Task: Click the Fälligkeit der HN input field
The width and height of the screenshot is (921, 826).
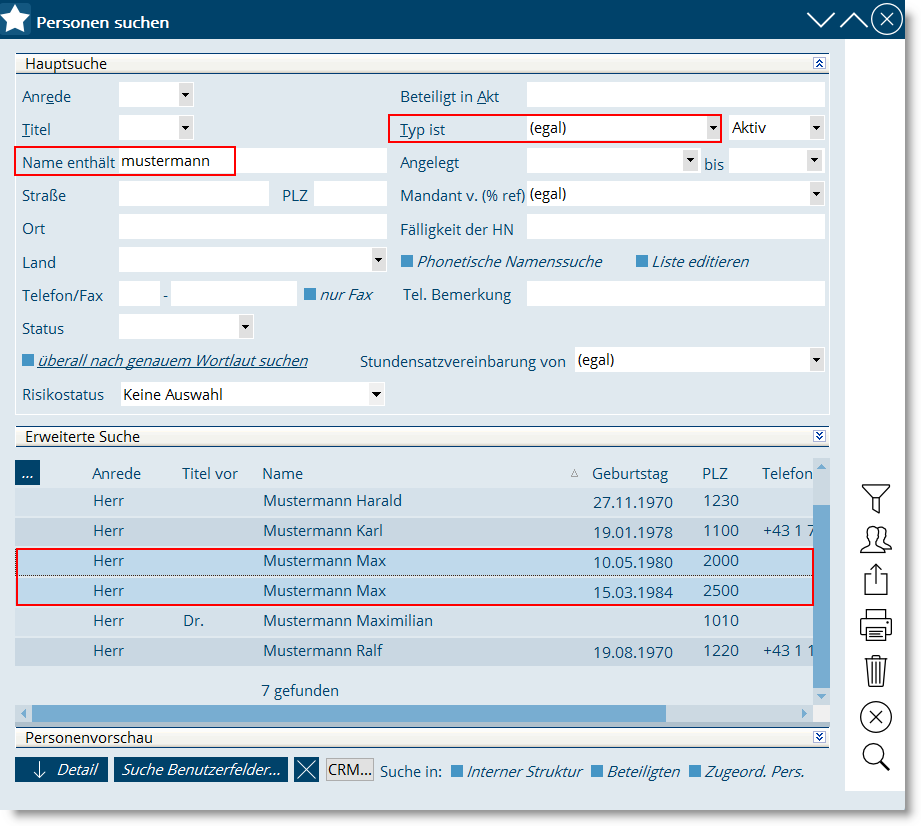Action: [x=675, y=227]
